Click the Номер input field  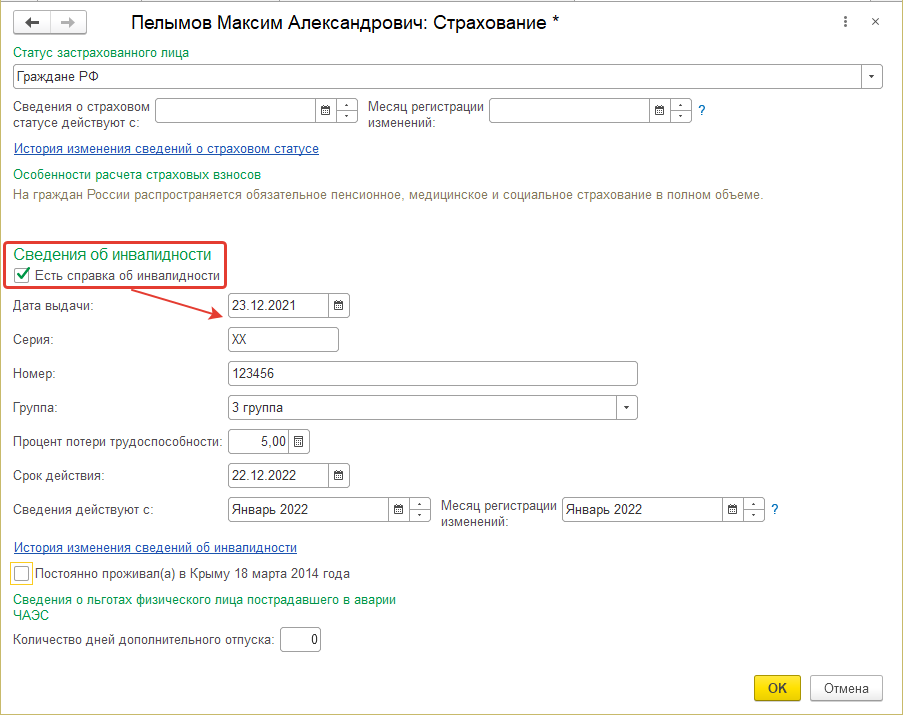coord(432,373)
